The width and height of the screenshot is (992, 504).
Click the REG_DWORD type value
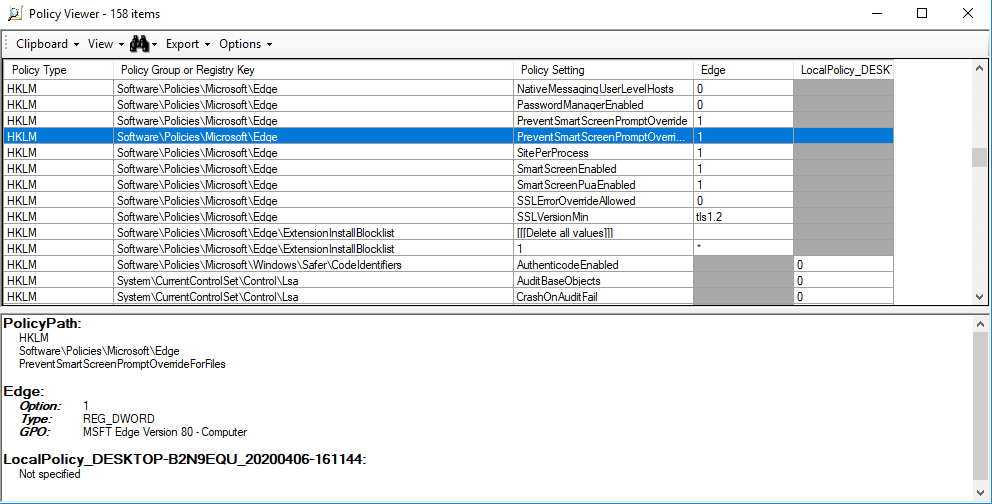[118, 419]
